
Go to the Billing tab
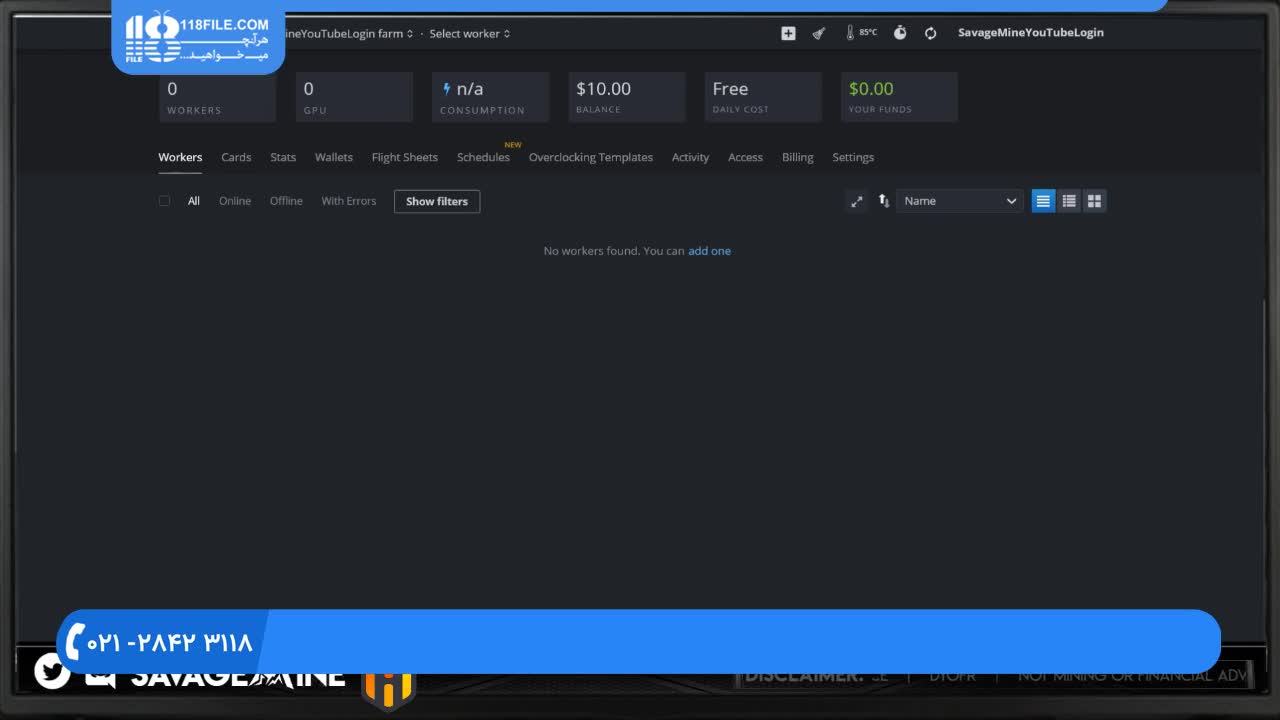pos(798,157)
